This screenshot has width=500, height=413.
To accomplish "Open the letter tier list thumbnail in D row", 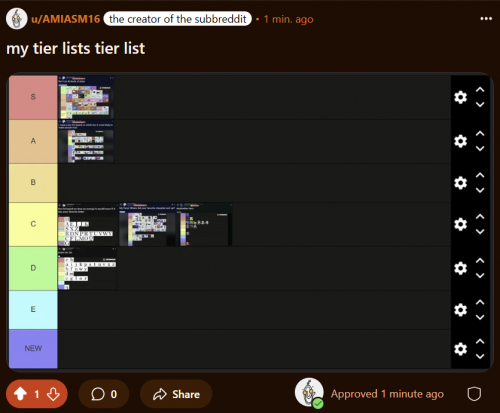I will pos(87,268).
